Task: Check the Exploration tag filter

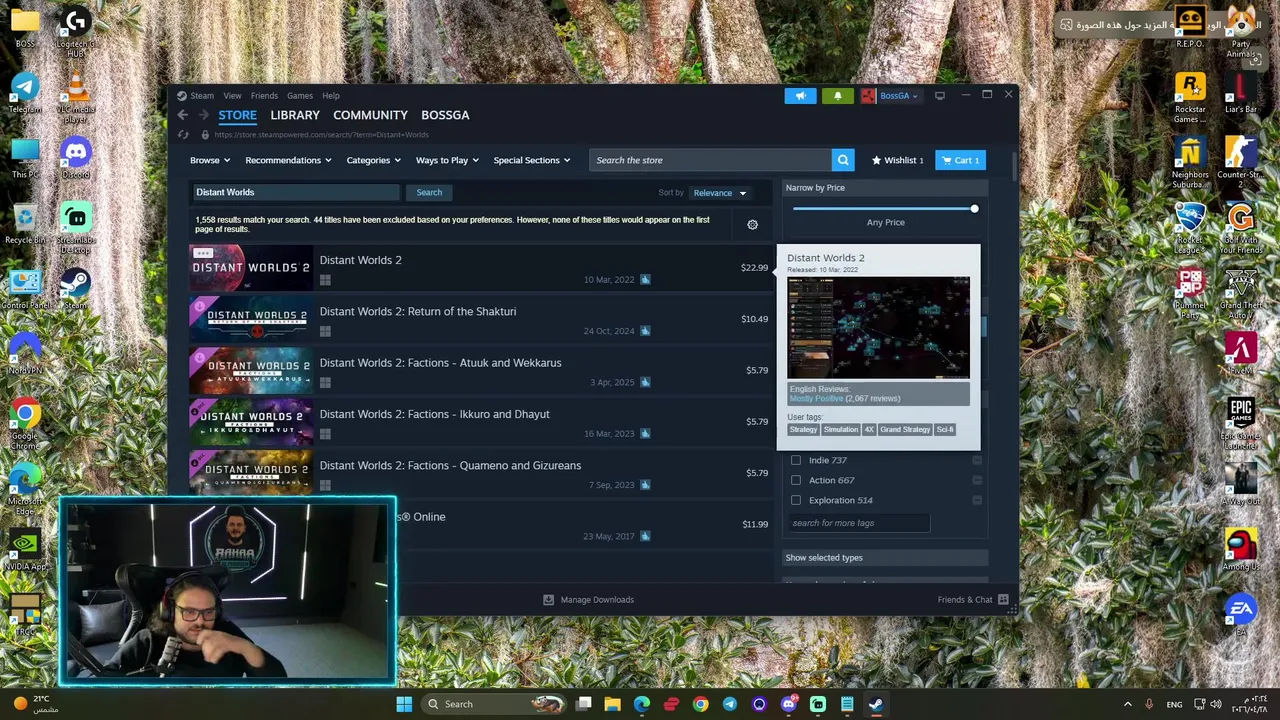Action: point(796,500)
